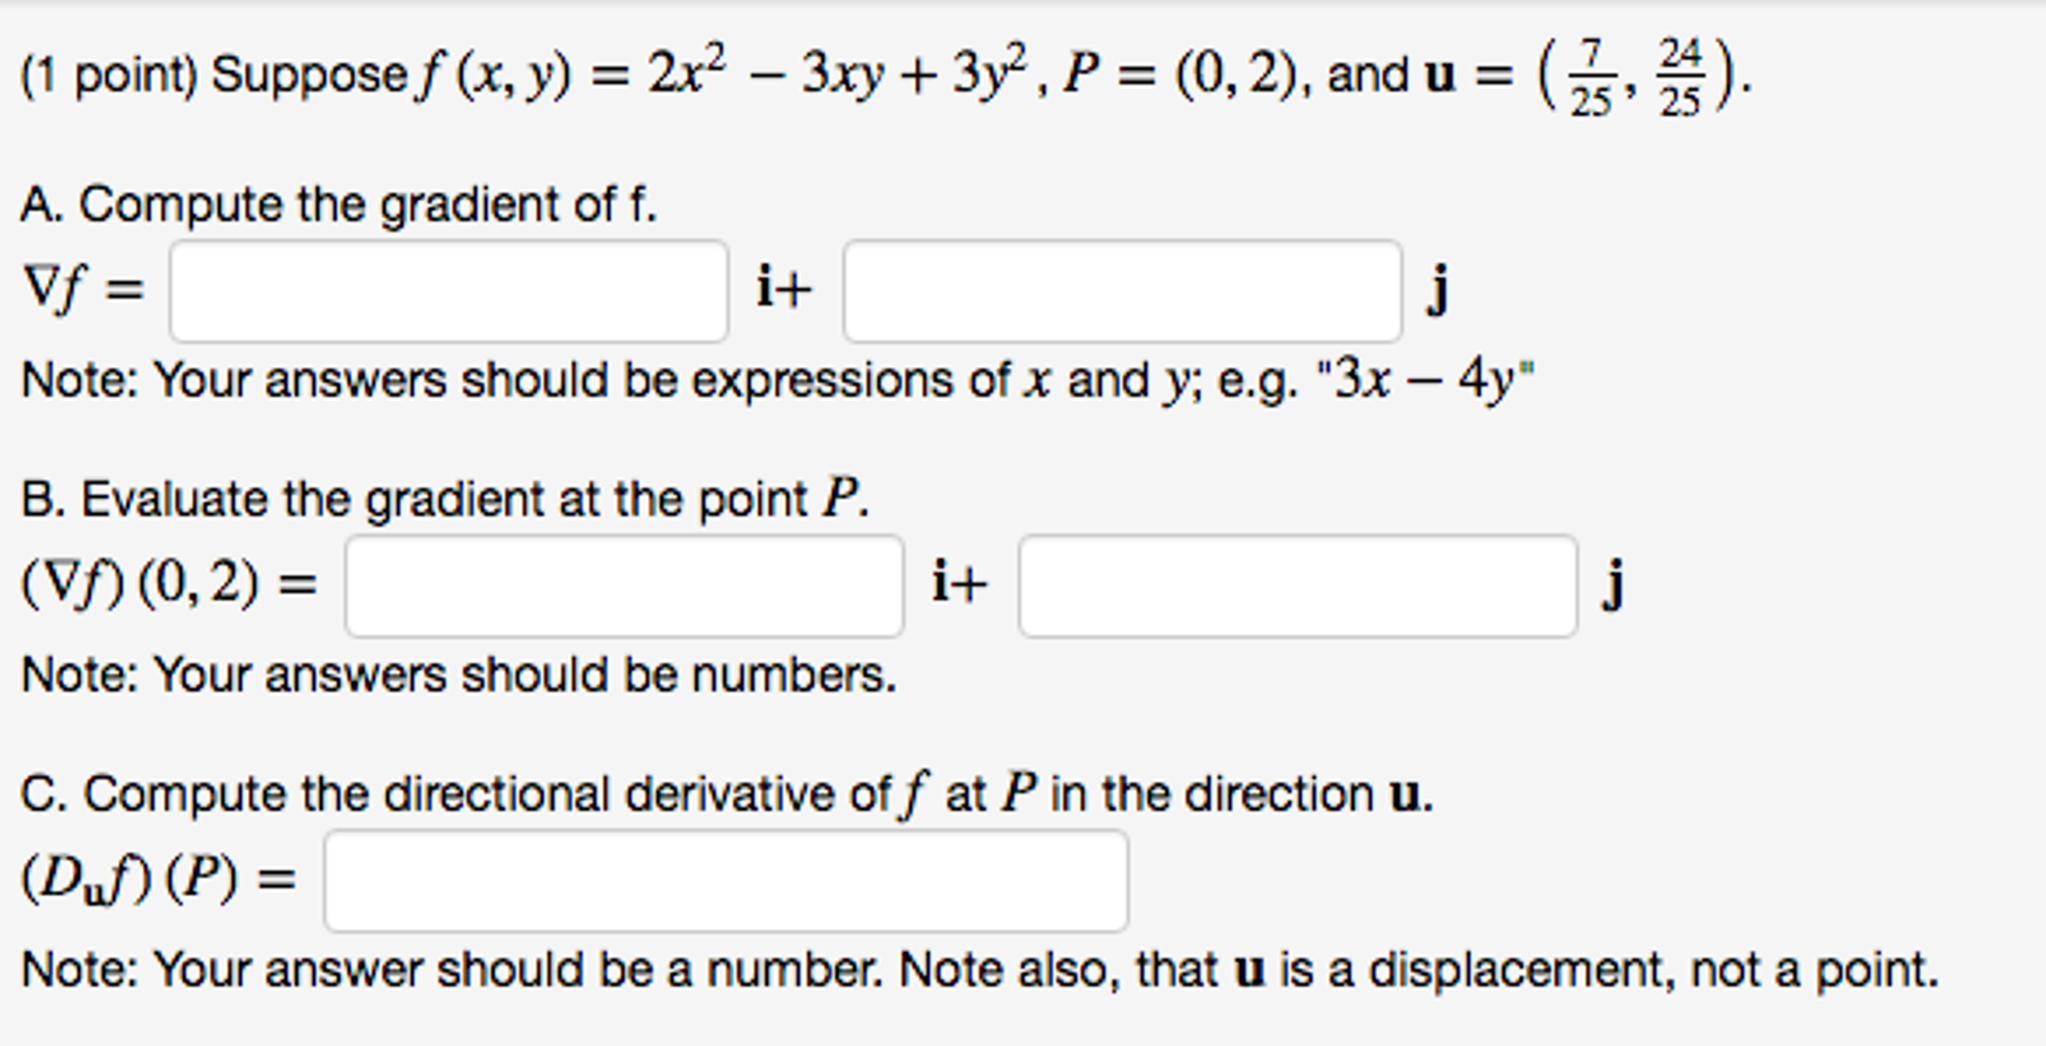Screen dimensions: 2046x1046
Task: Click the directional derivative answer box
Action: (x=725, y=880)
